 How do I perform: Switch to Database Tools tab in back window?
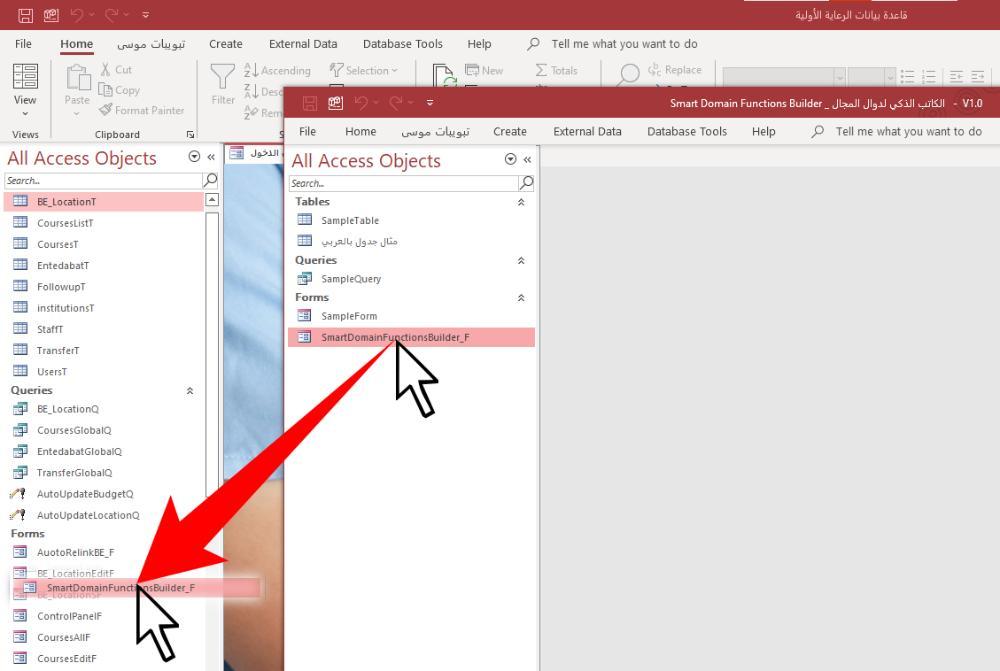(402, 44)
